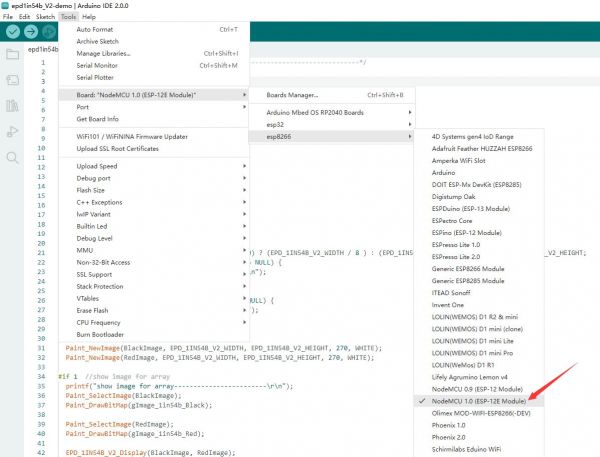Image resolution: width=600 pixels, height=457 pixels.
Task: Expand the Debug port submenu
Action: coord(154,178)
